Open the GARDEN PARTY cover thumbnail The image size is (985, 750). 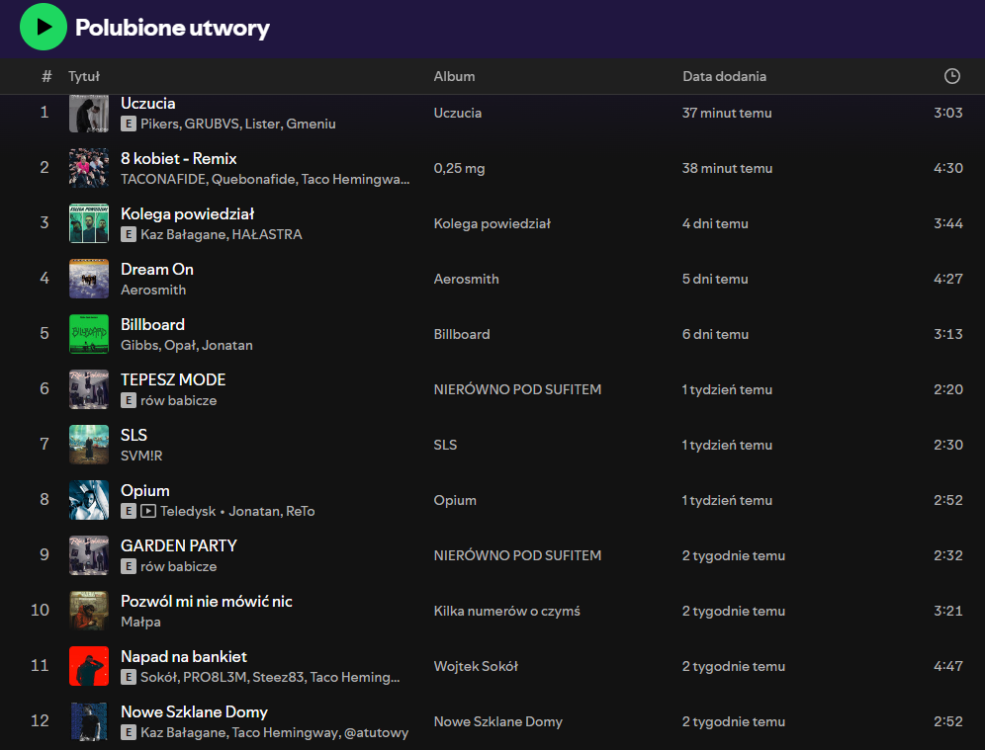click(x=89, y=555)
